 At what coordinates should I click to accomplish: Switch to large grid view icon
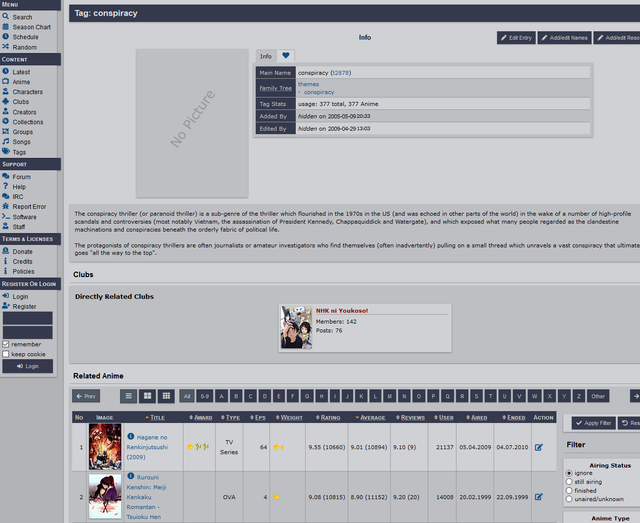(x=147, y=396)
